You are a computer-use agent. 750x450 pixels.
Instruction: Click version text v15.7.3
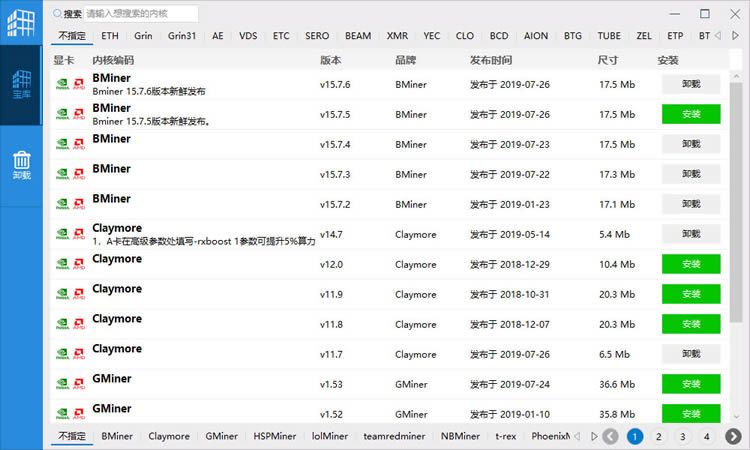pyautogui.click(x=335, y=175)
